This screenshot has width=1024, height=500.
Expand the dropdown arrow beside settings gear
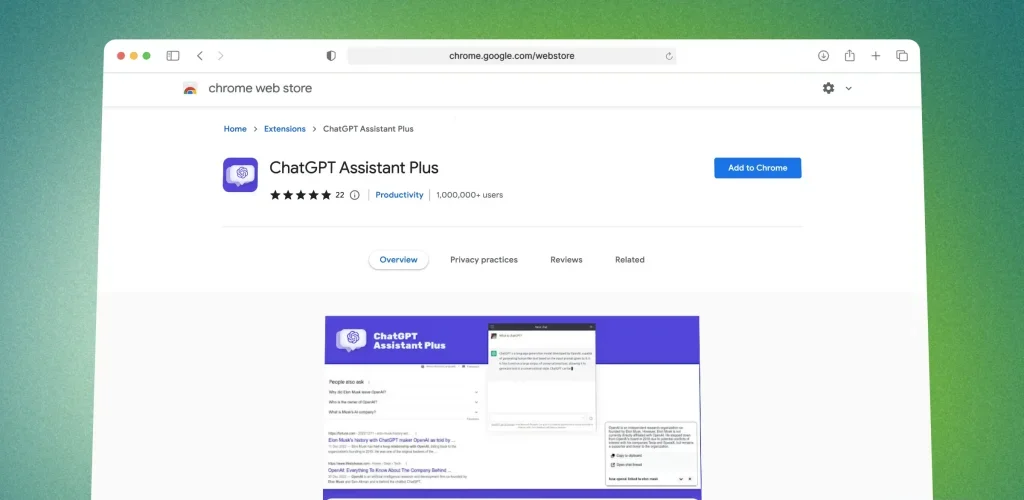tap(849, 88)
